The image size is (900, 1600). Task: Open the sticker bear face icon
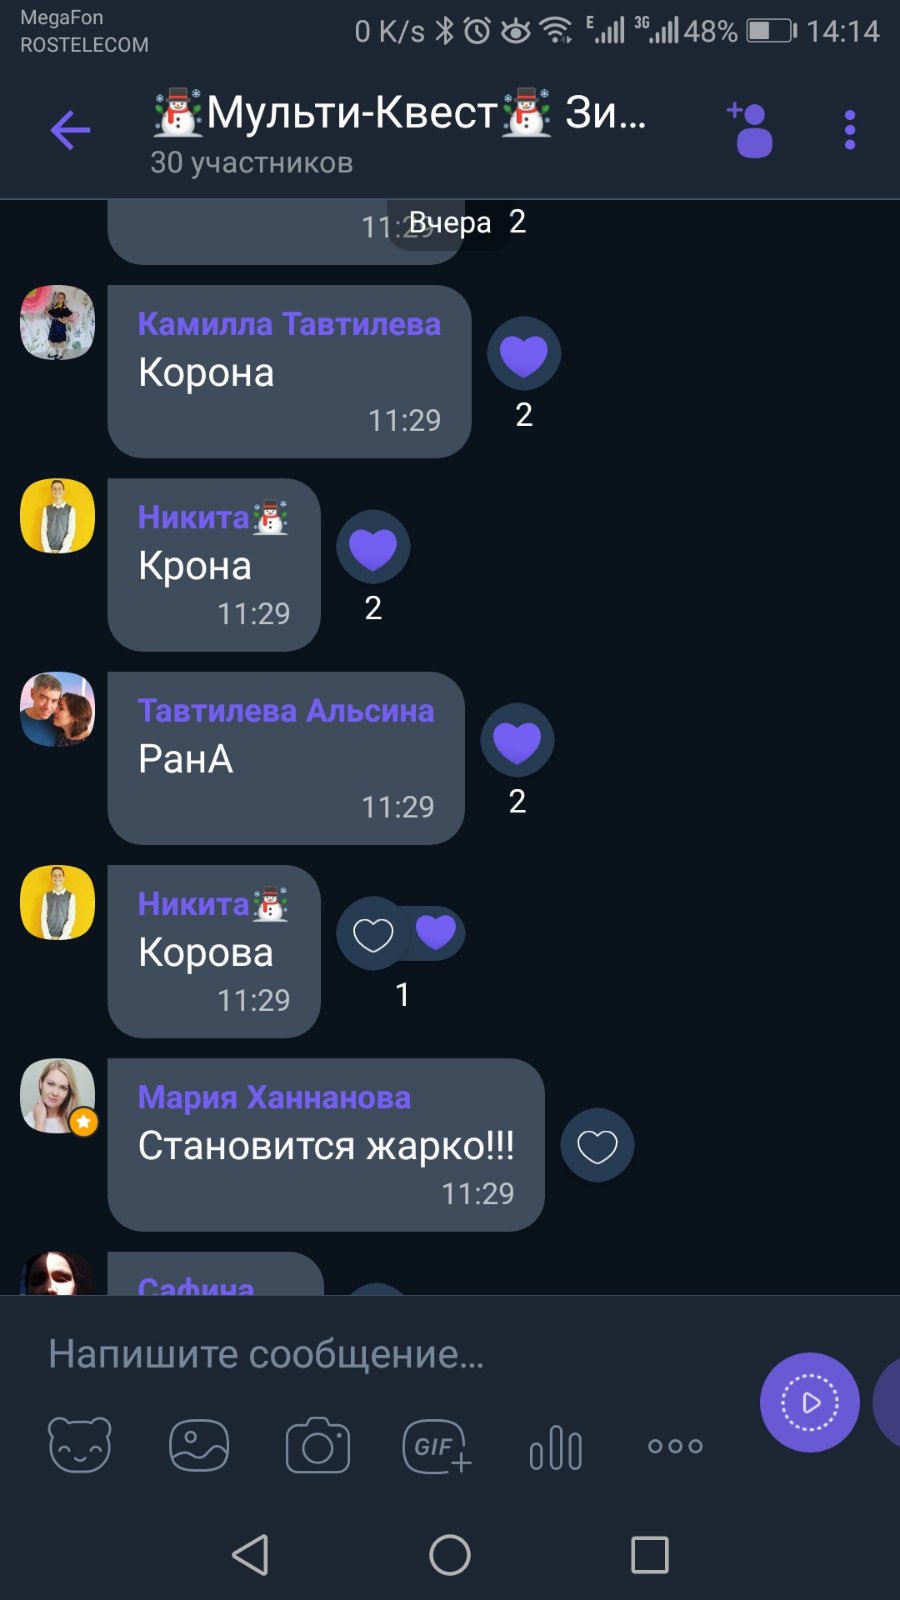coord(80,1445)
